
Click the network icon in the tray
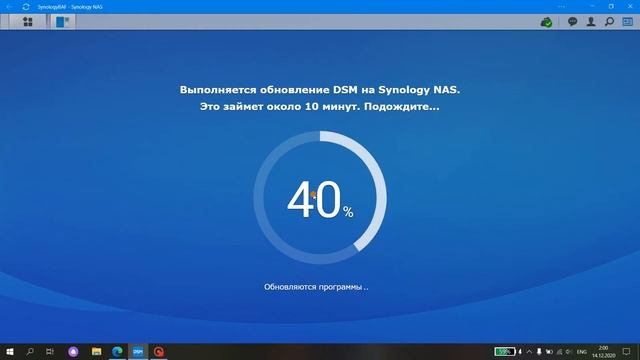(x=559, y=352)
